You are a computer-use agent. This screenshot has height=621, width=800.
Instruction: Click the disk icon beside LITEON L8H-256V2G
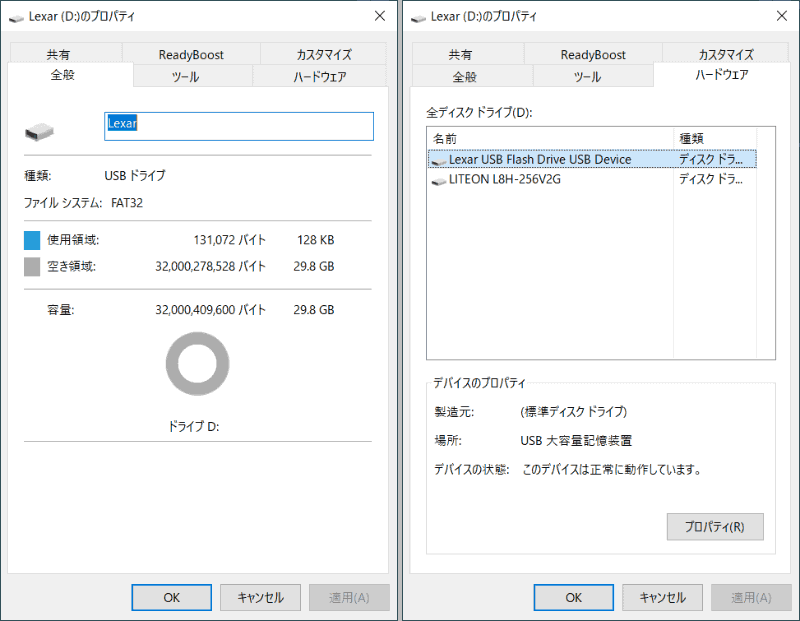point(438,179)
